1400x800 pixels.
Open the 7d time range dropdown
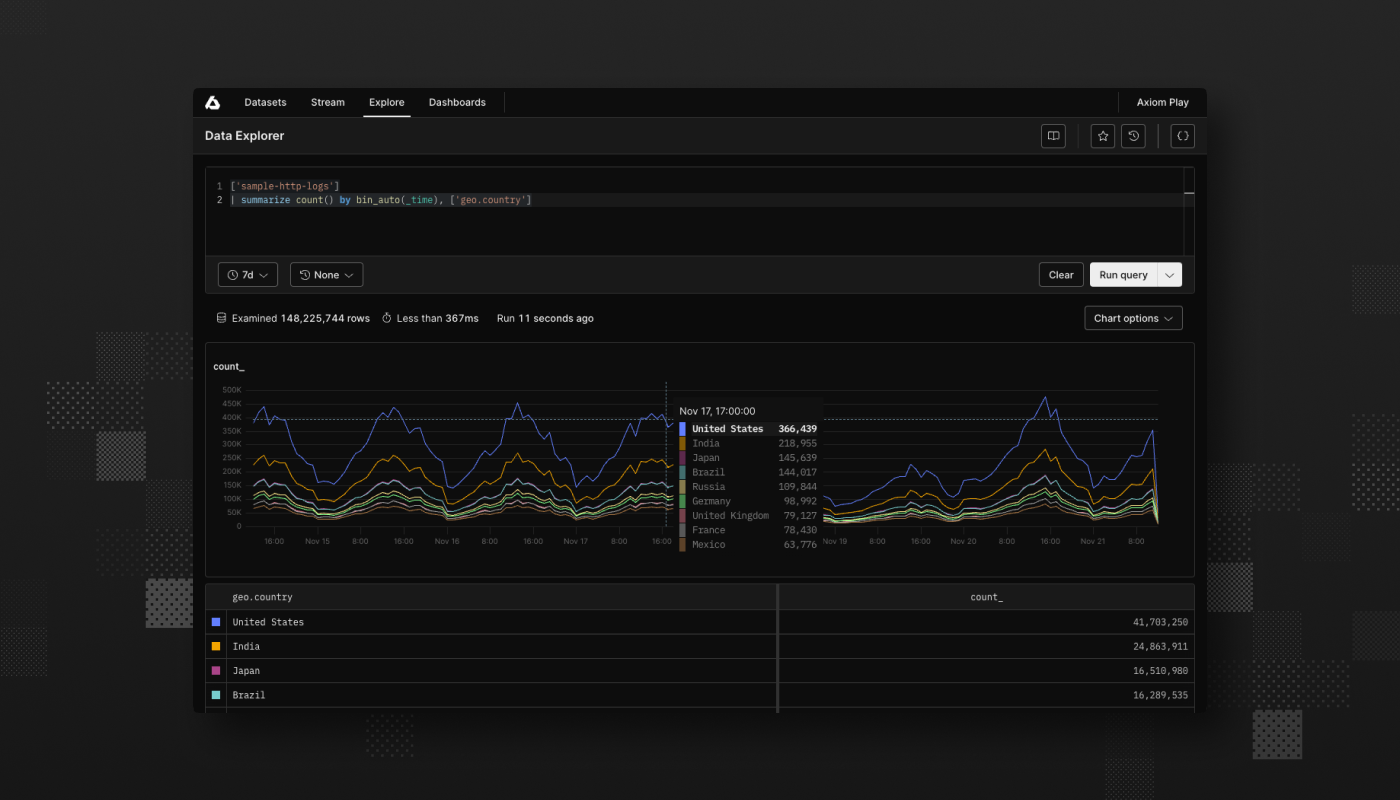(247, 274)
